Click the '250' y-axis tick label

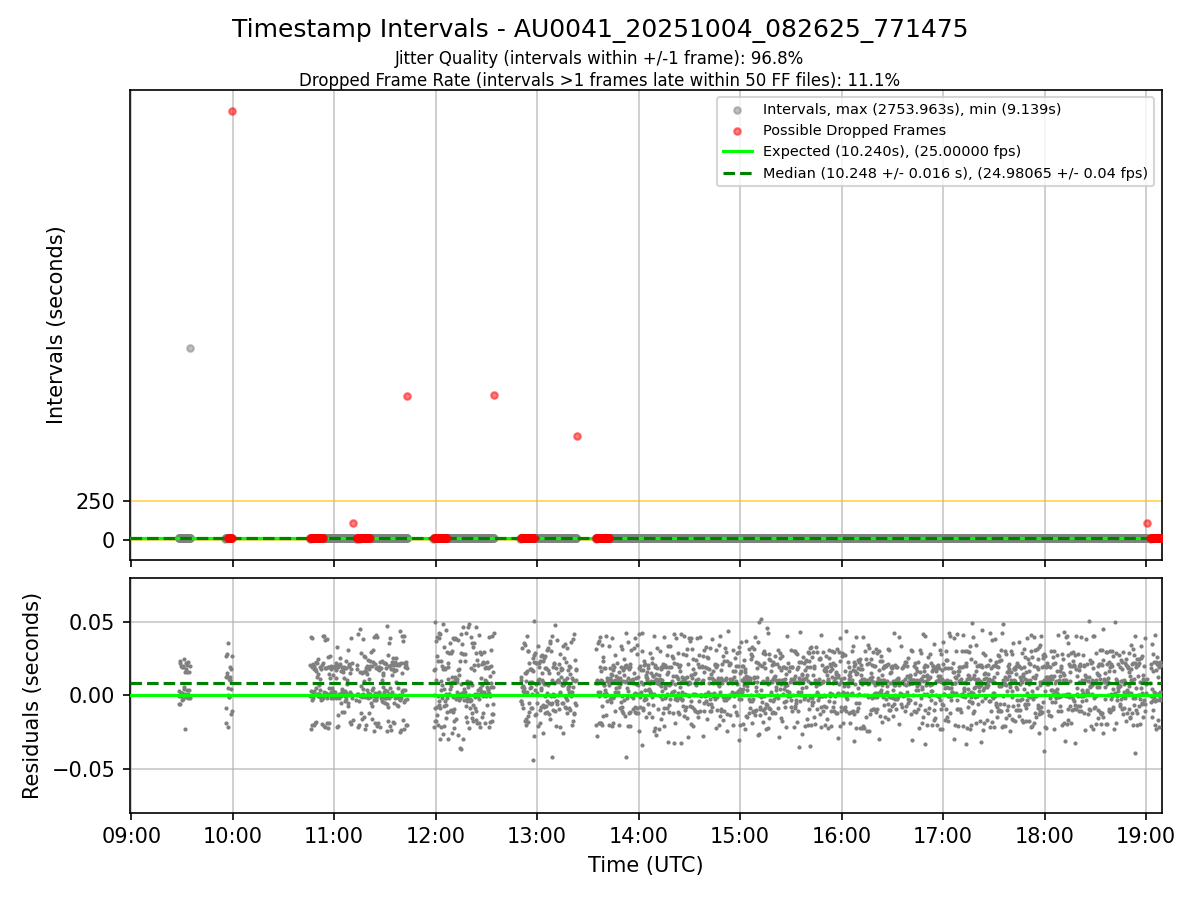click(x=96, y=501)
